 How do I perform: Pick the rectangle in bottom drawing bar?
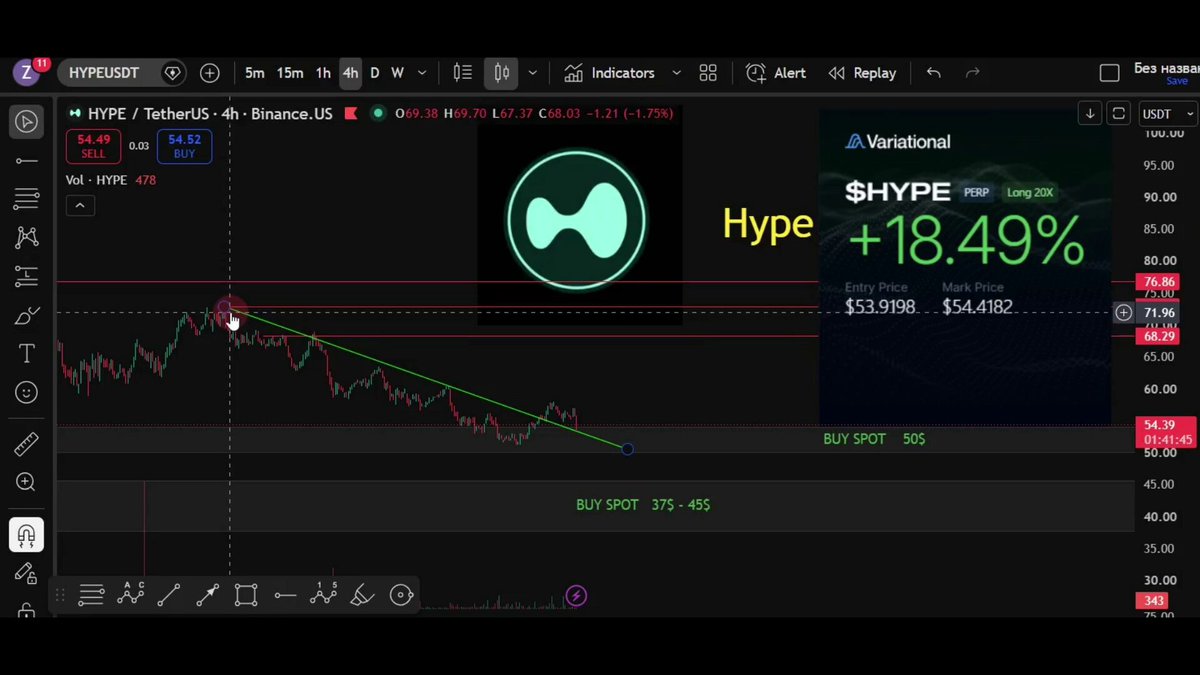[x=246, y=596]
